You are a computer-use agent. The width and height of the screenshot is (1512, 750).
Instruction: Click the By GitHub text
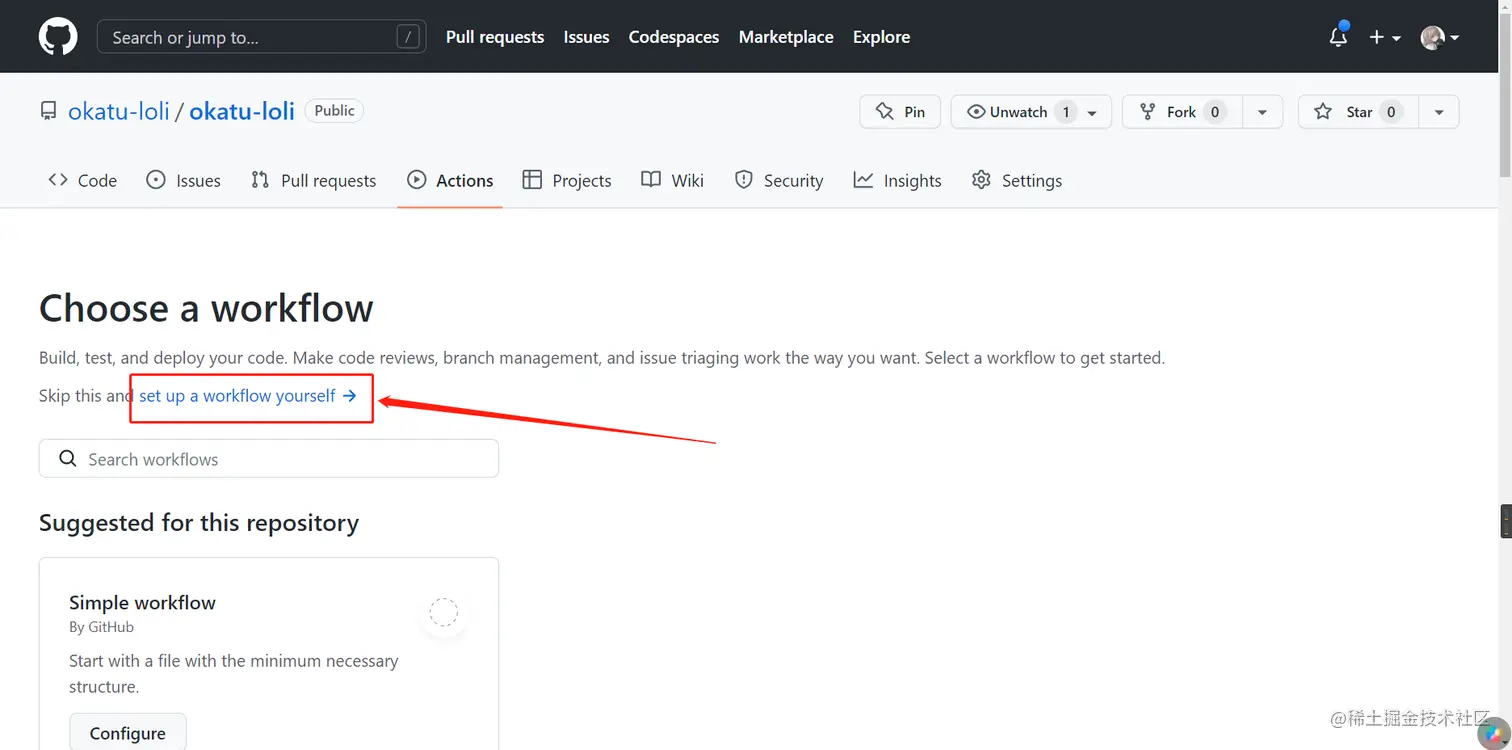(101, 627)
